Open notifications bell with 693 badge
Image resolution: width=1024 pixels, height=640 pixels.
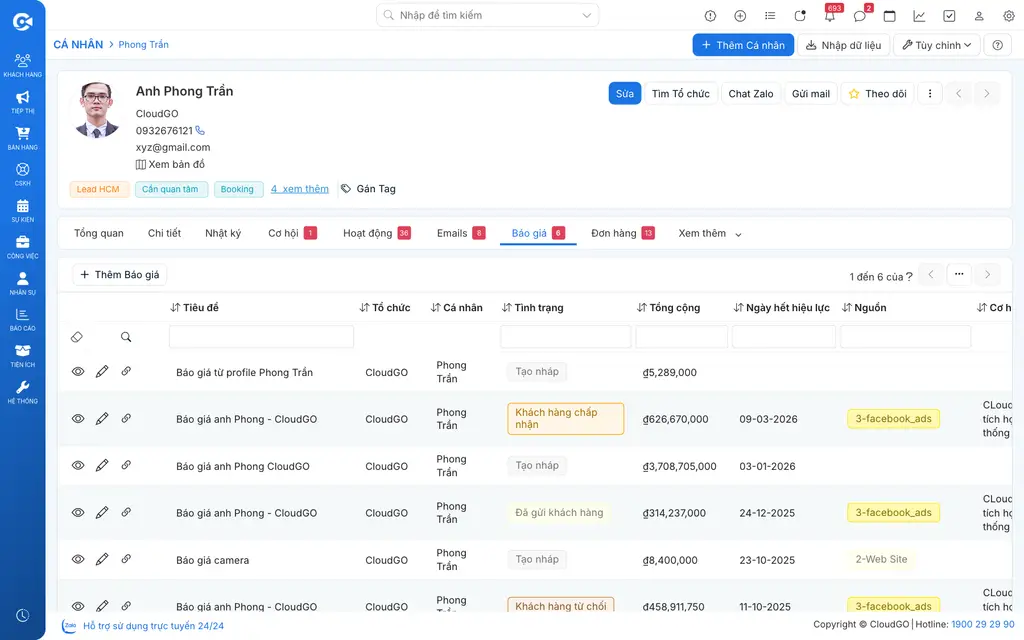830,14
